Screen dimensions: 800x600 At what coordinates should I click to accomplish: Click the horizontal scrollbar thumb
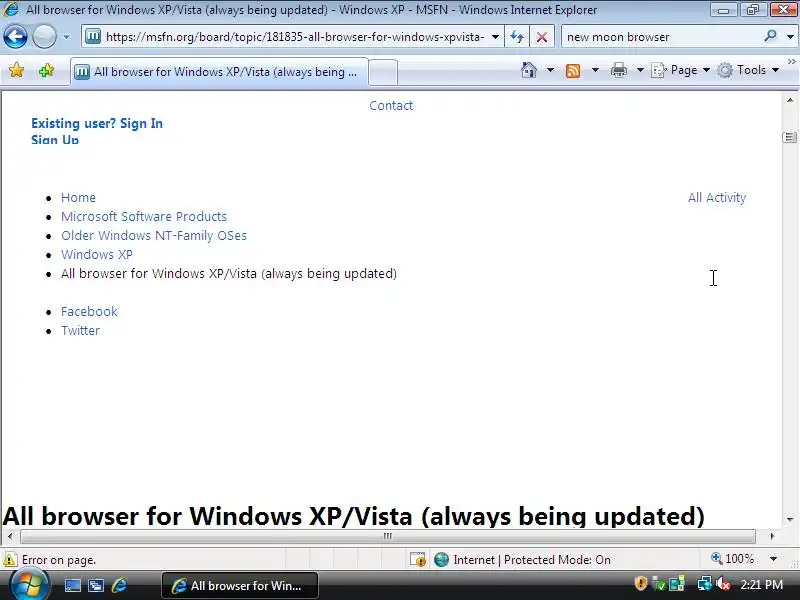[388, 536]
